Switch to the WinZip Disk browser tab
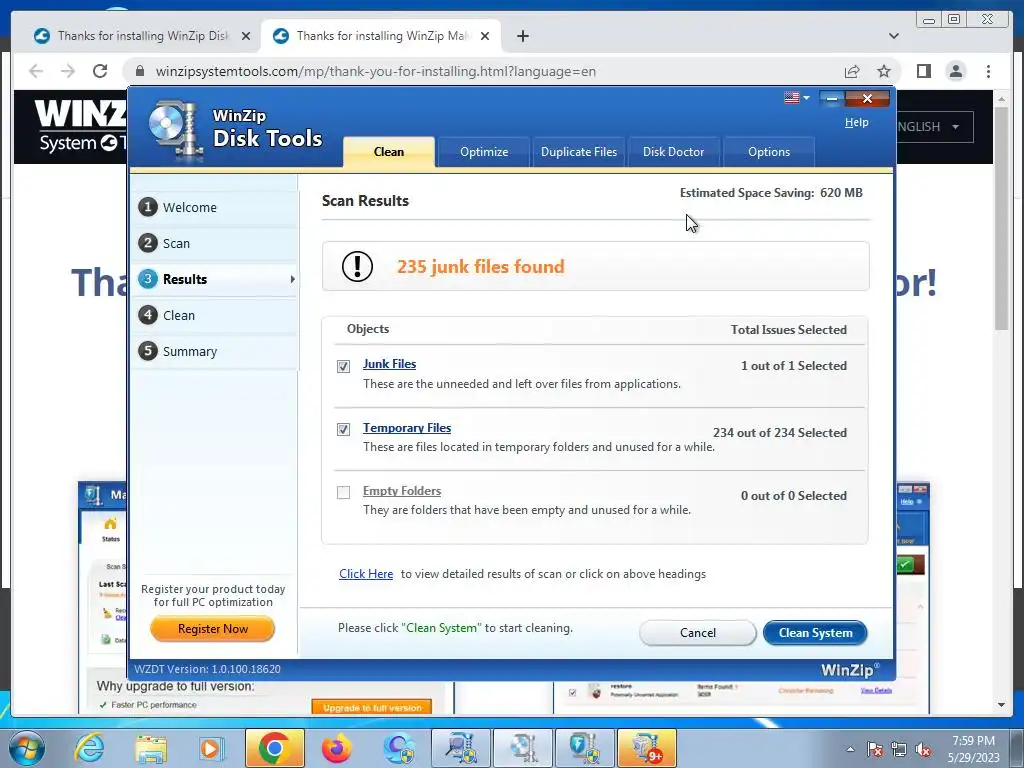The width and height of the screenshot is (1024, 768). click(142, 36)
